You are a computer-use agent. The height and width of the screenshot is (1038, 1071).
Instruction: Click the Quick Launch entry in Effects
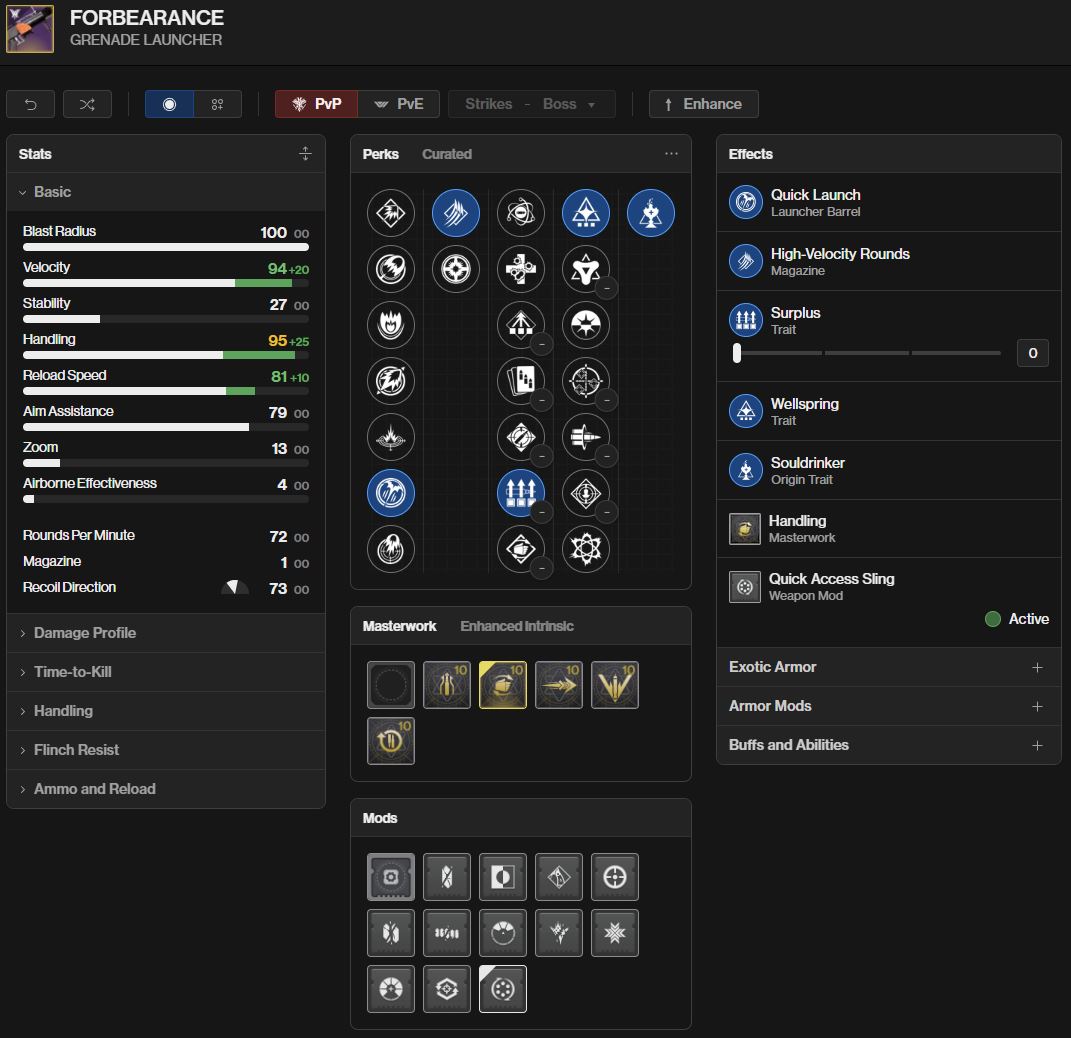pos(889,202)
